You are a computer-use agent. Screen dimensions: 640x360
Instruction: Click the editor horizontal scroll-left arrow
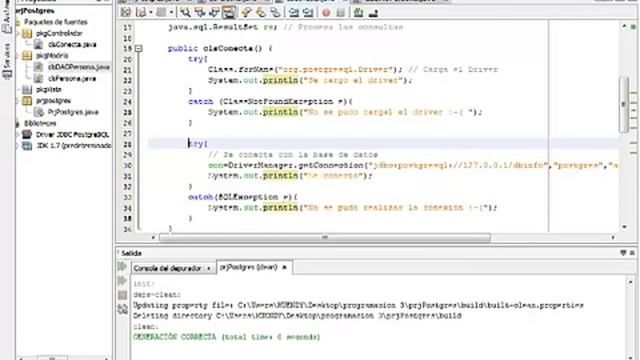(x=153, y=237)
